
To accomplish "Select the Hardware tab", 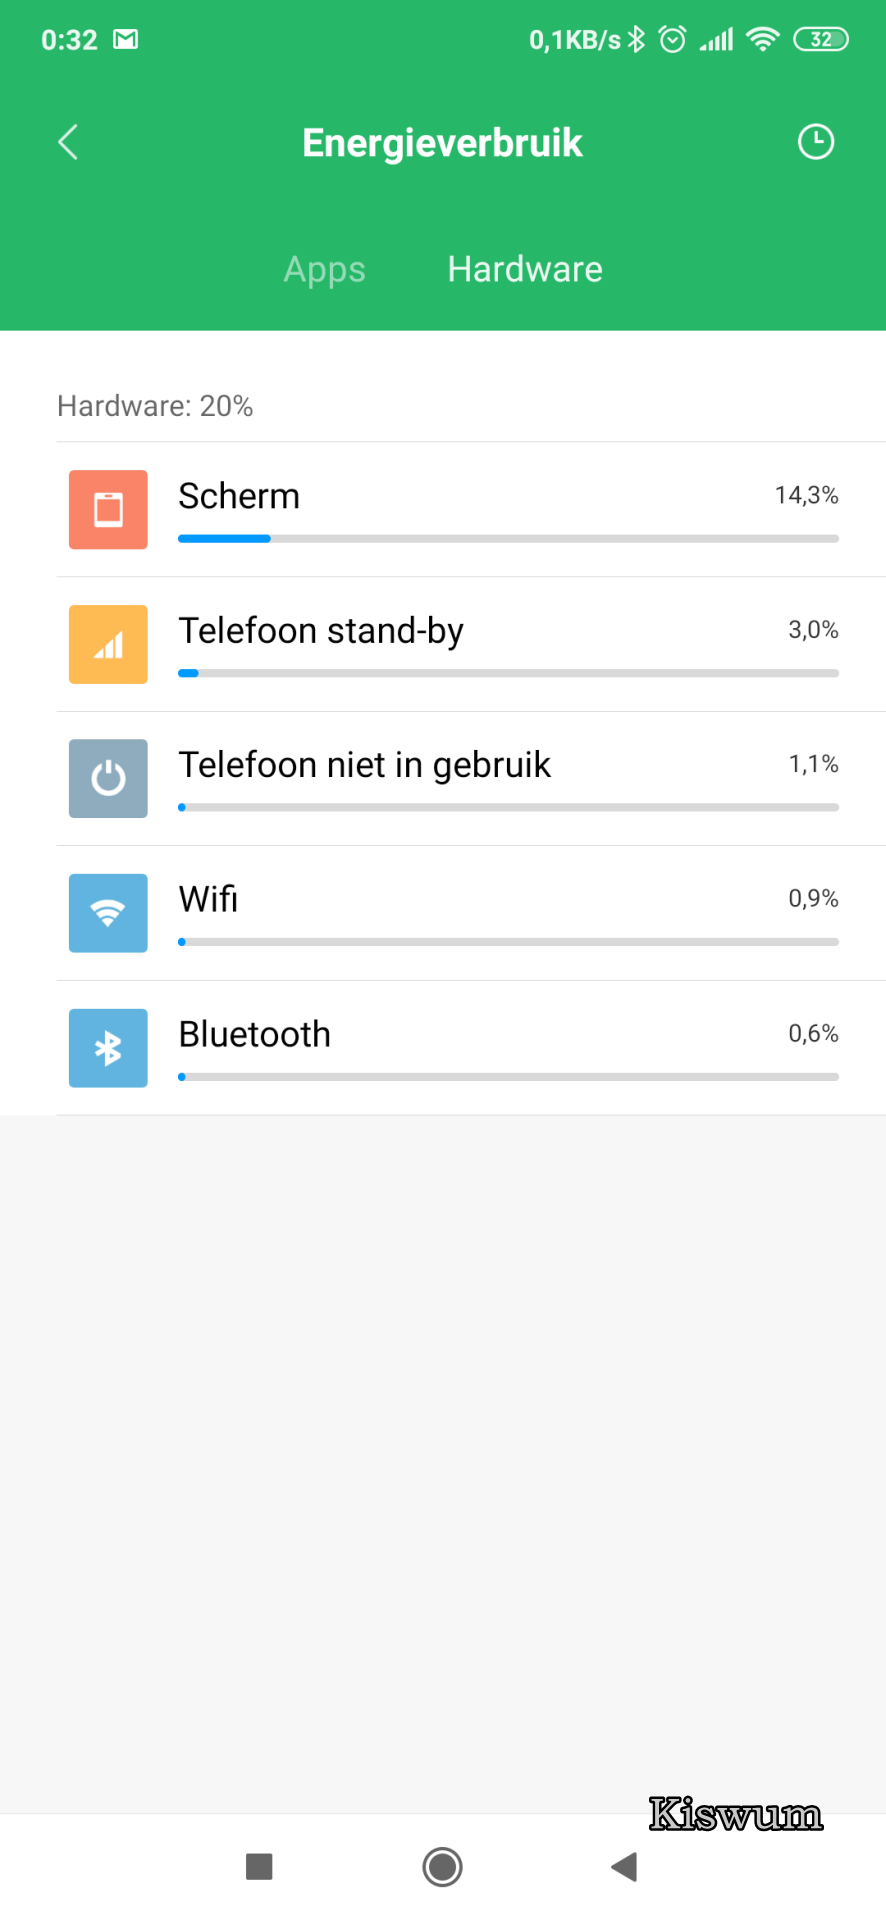I will (x=524, y=269).
